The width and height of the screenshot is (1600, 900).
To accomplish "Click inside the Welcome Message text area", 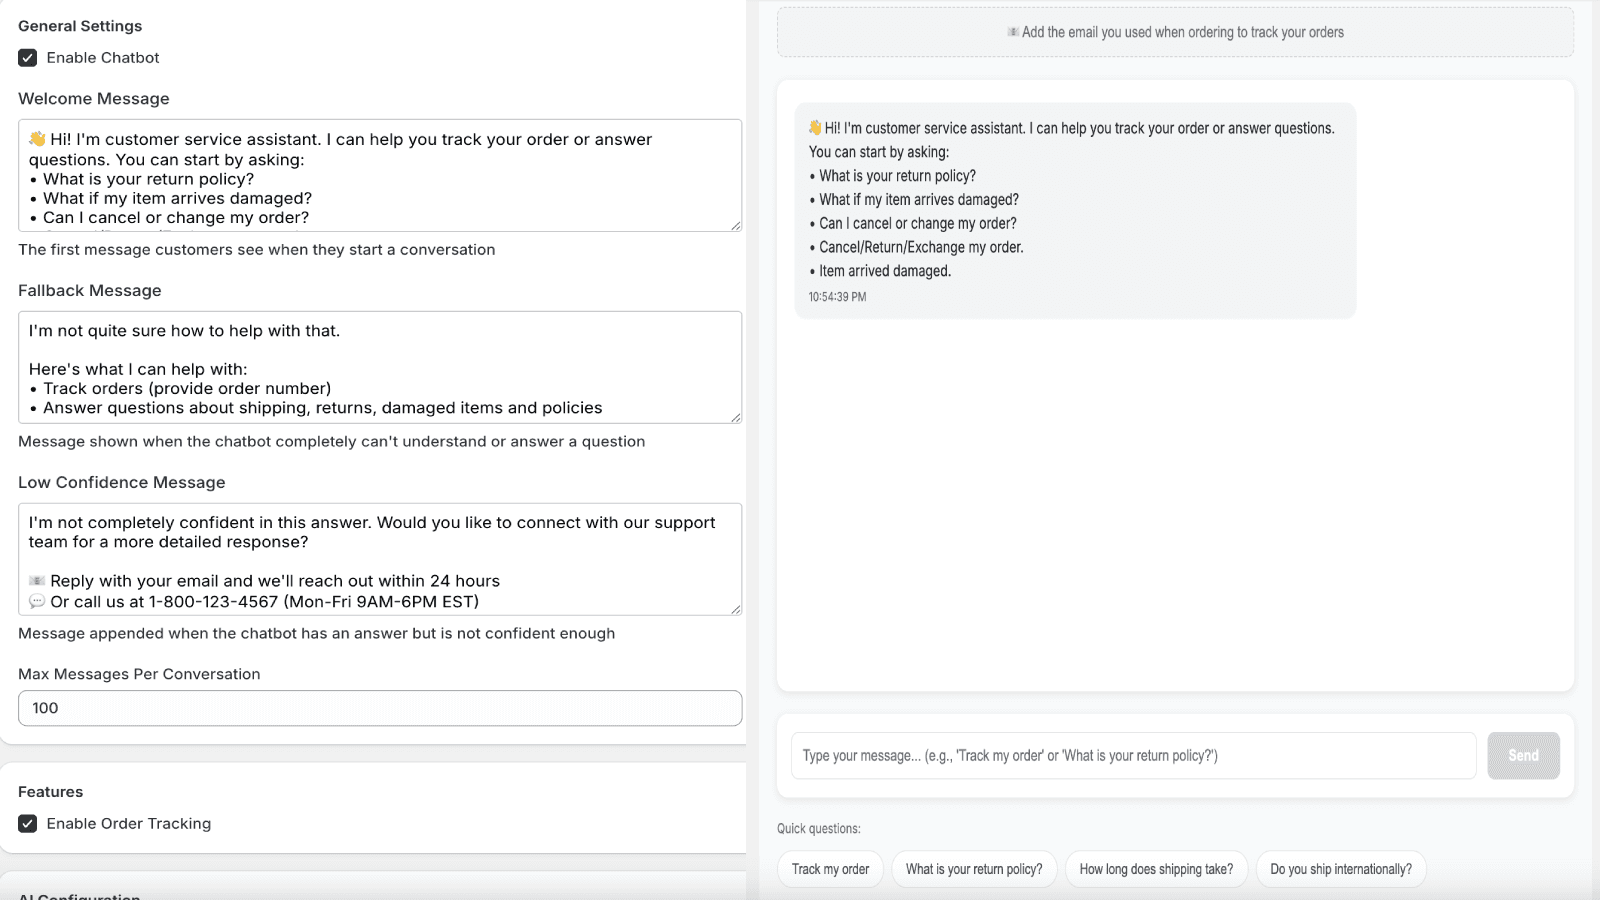I will click(380, 175).
